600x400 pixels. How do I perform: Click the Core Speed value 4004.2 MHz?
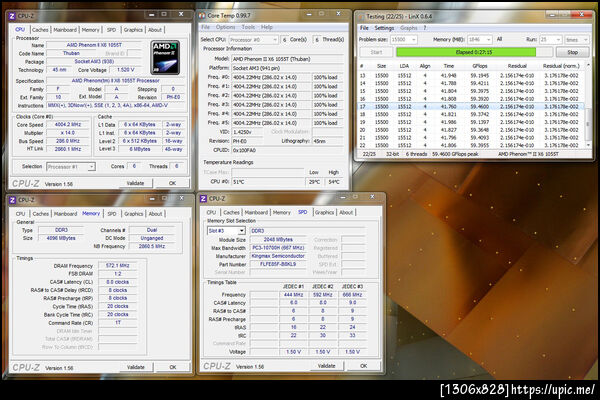click(x=68, y=124)
